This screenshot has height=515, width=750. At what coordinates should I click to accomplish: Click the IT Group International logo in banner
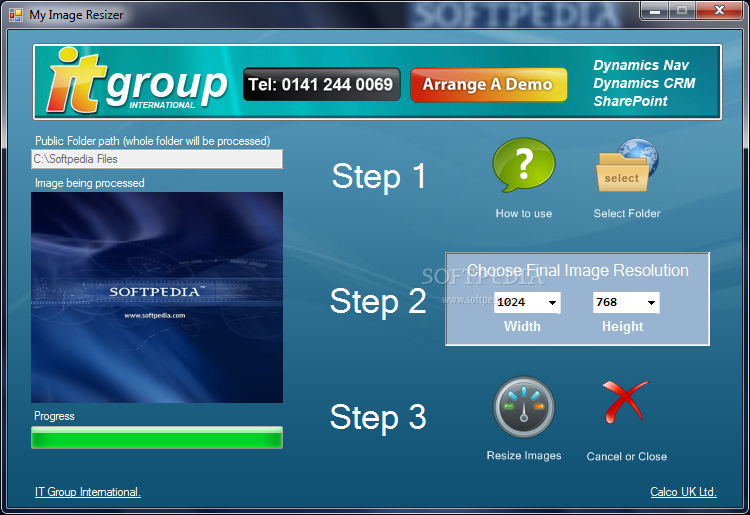(137, 81)
